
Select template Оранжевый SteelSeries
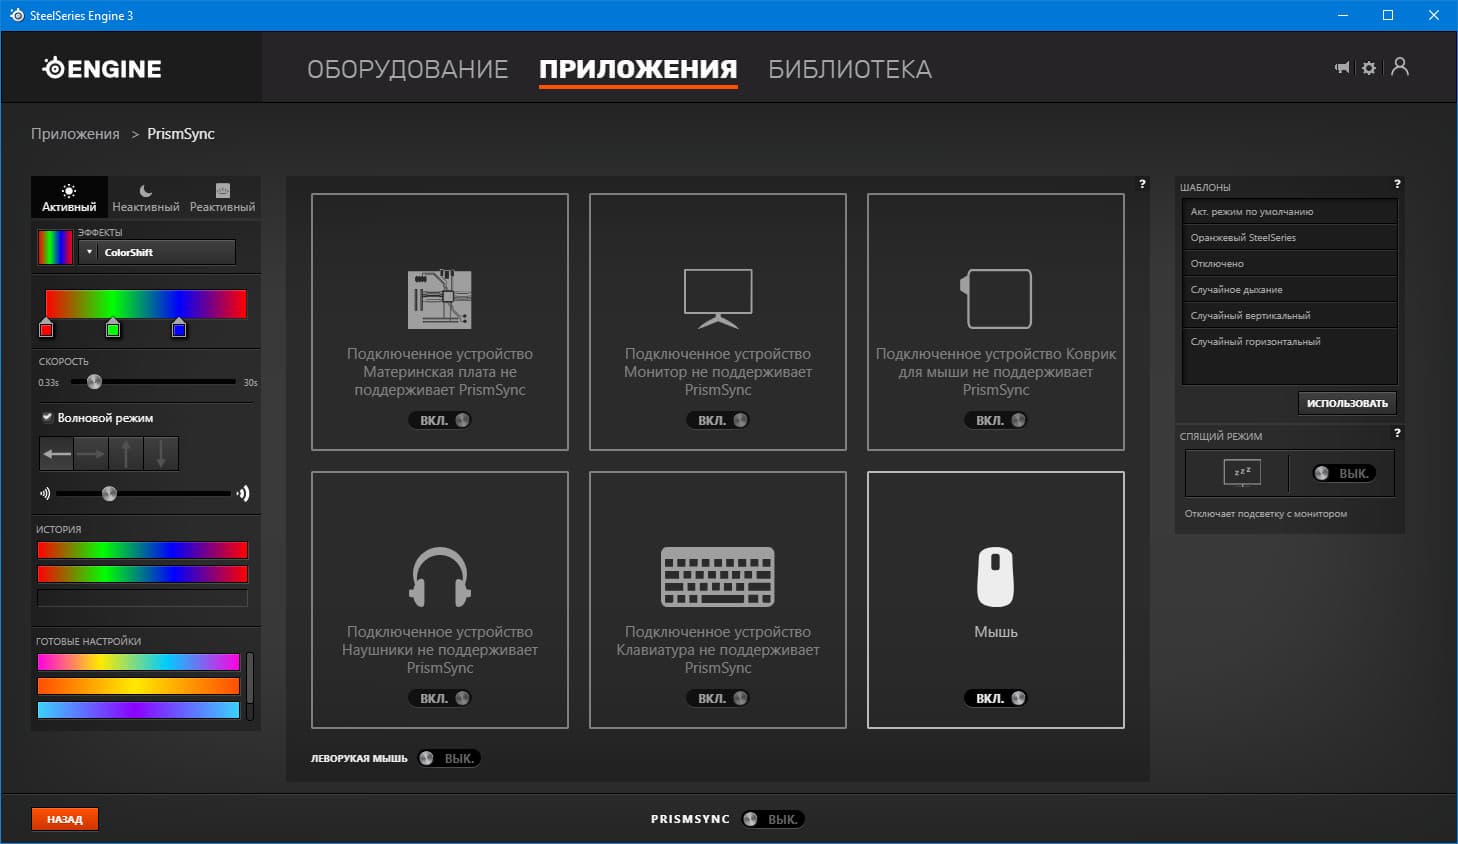1289,238
